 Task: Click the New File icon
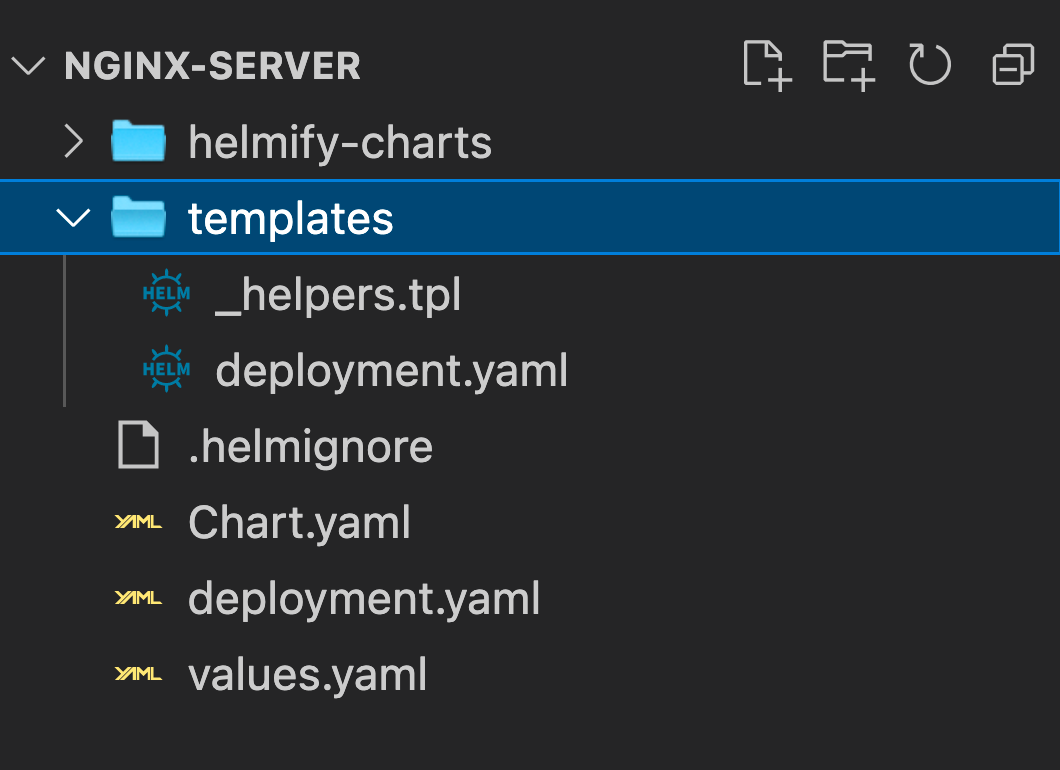coord(767,65)
